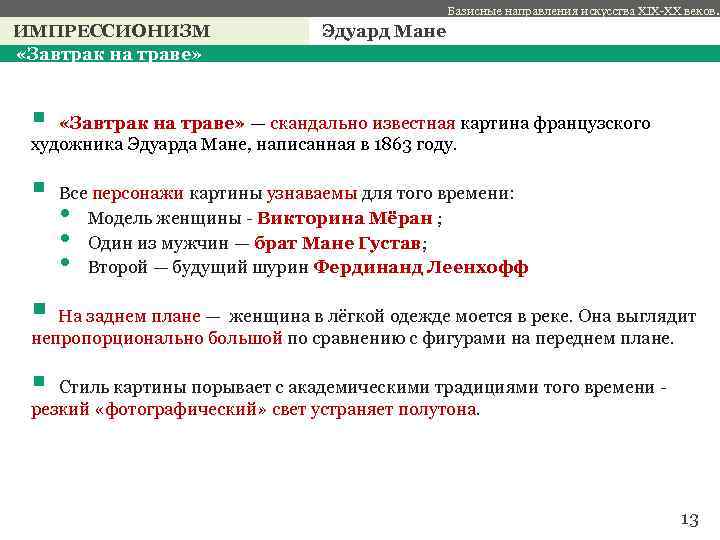Click the text 'картина французского'

(555, 123)
